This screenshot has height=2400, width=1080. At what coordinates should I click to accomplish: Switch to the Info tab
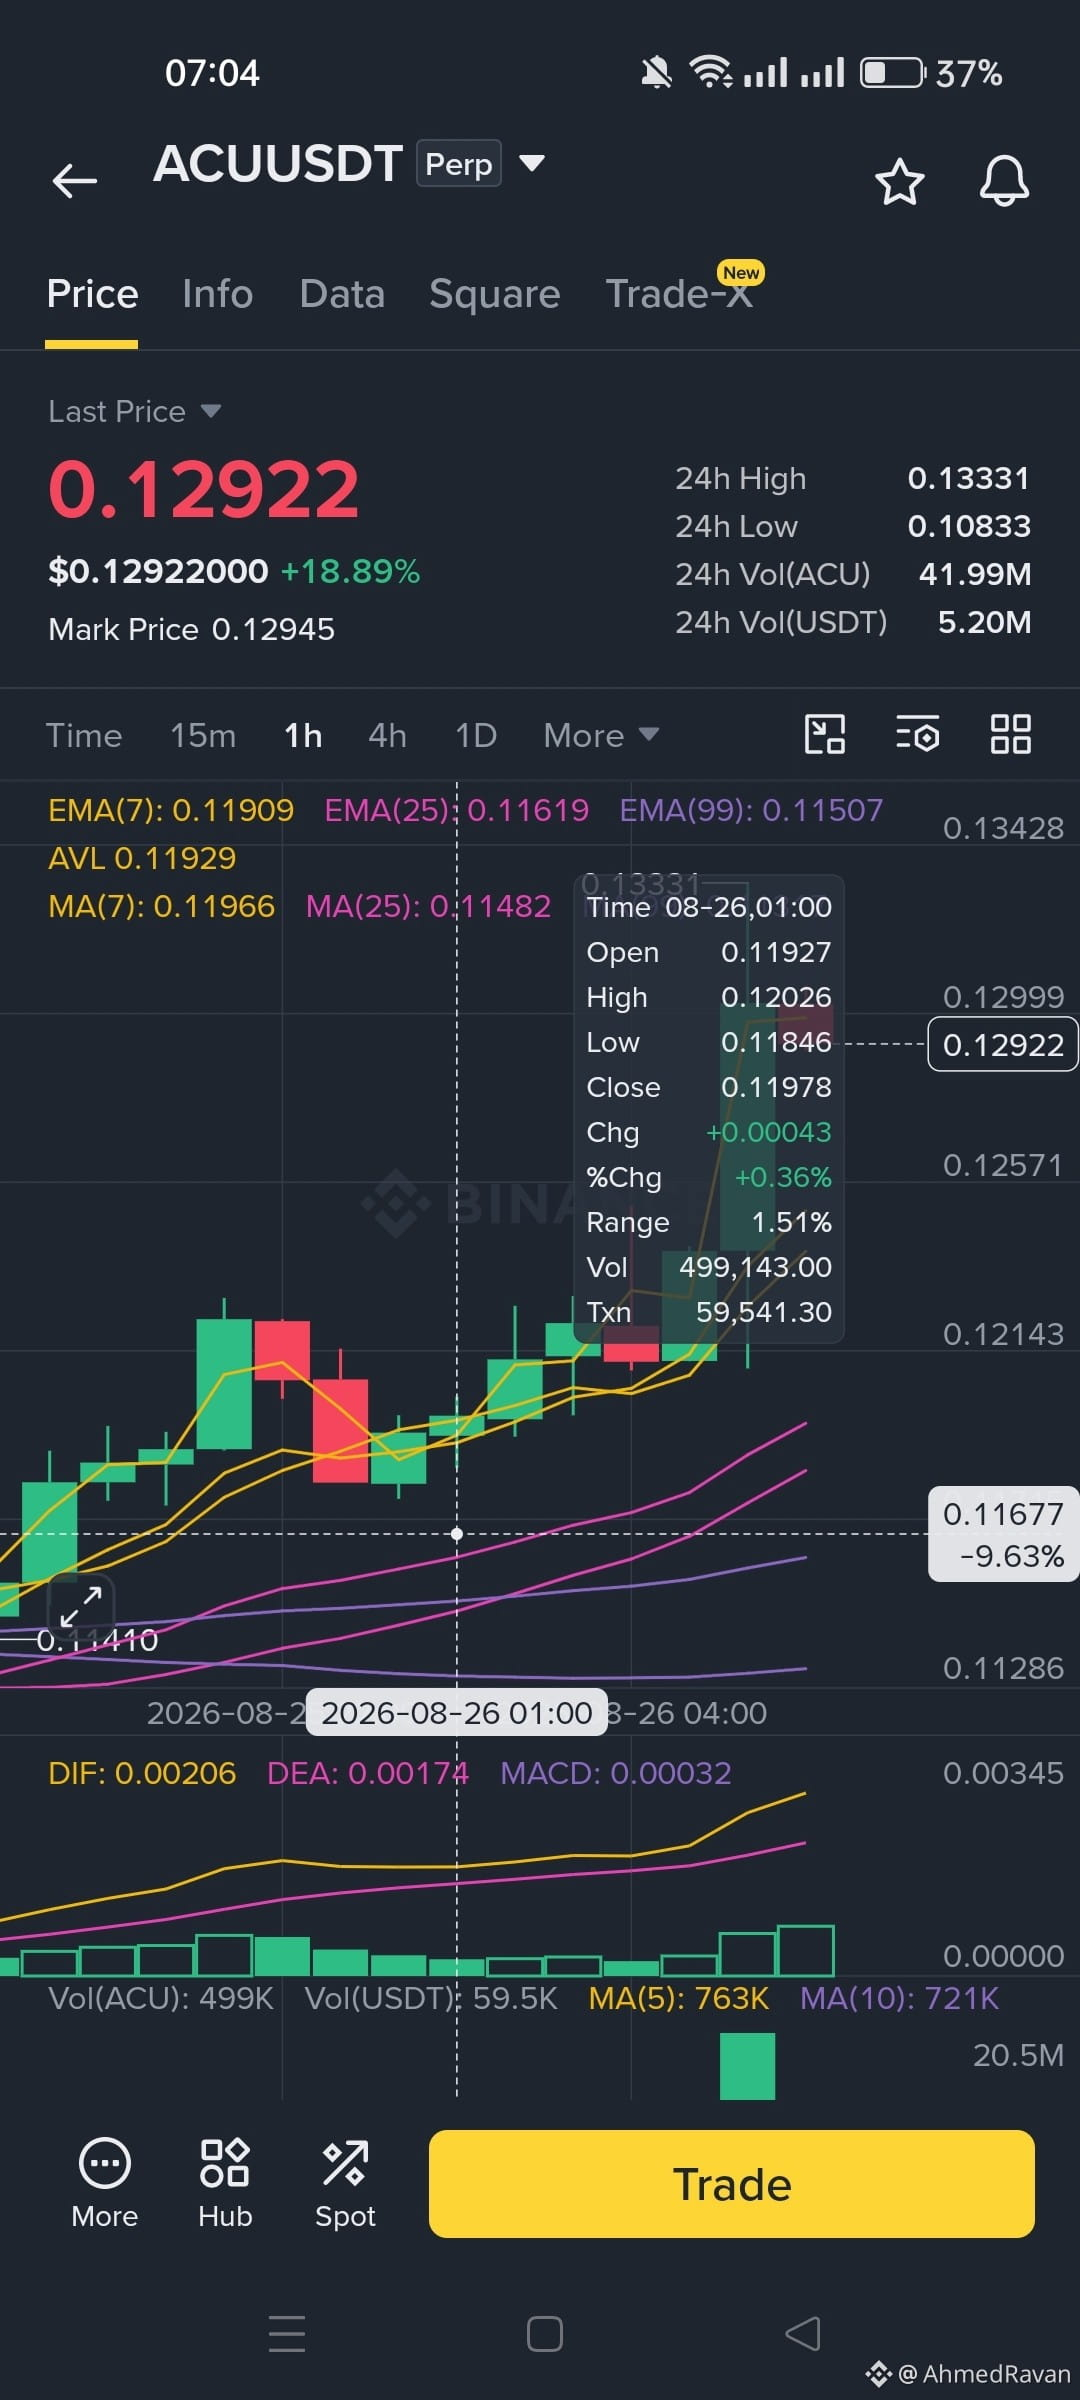[x=217, y=294]
